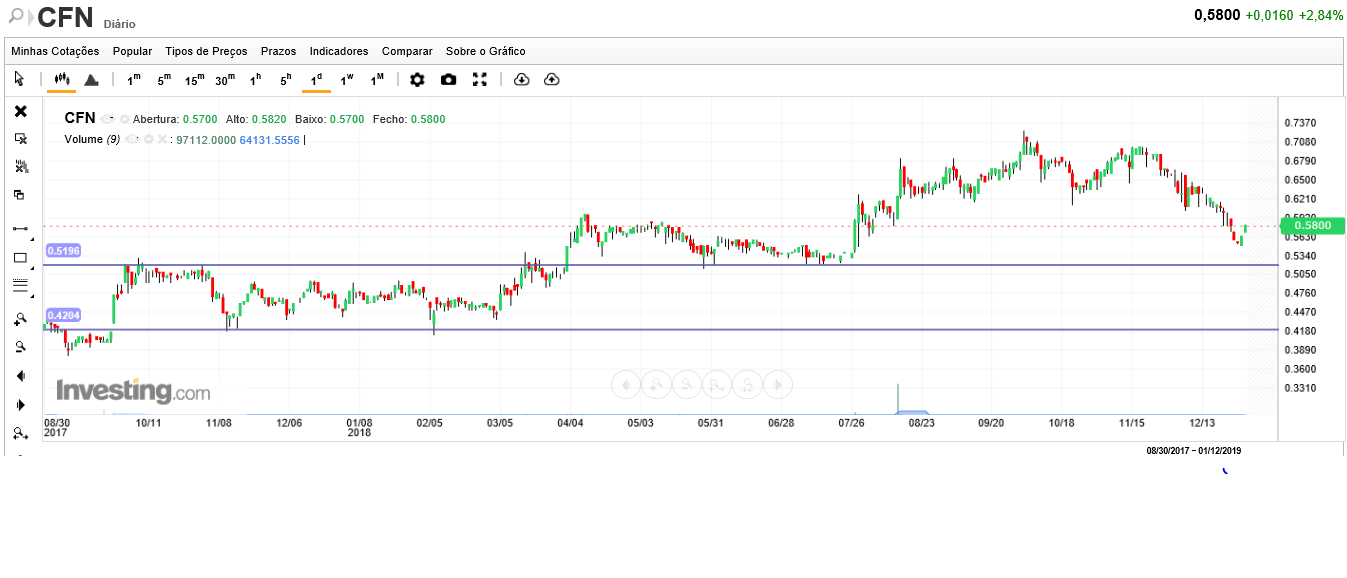Open the Indicadores menu
The width and height of the screenshot is (1347, 578).
[338, 51]
